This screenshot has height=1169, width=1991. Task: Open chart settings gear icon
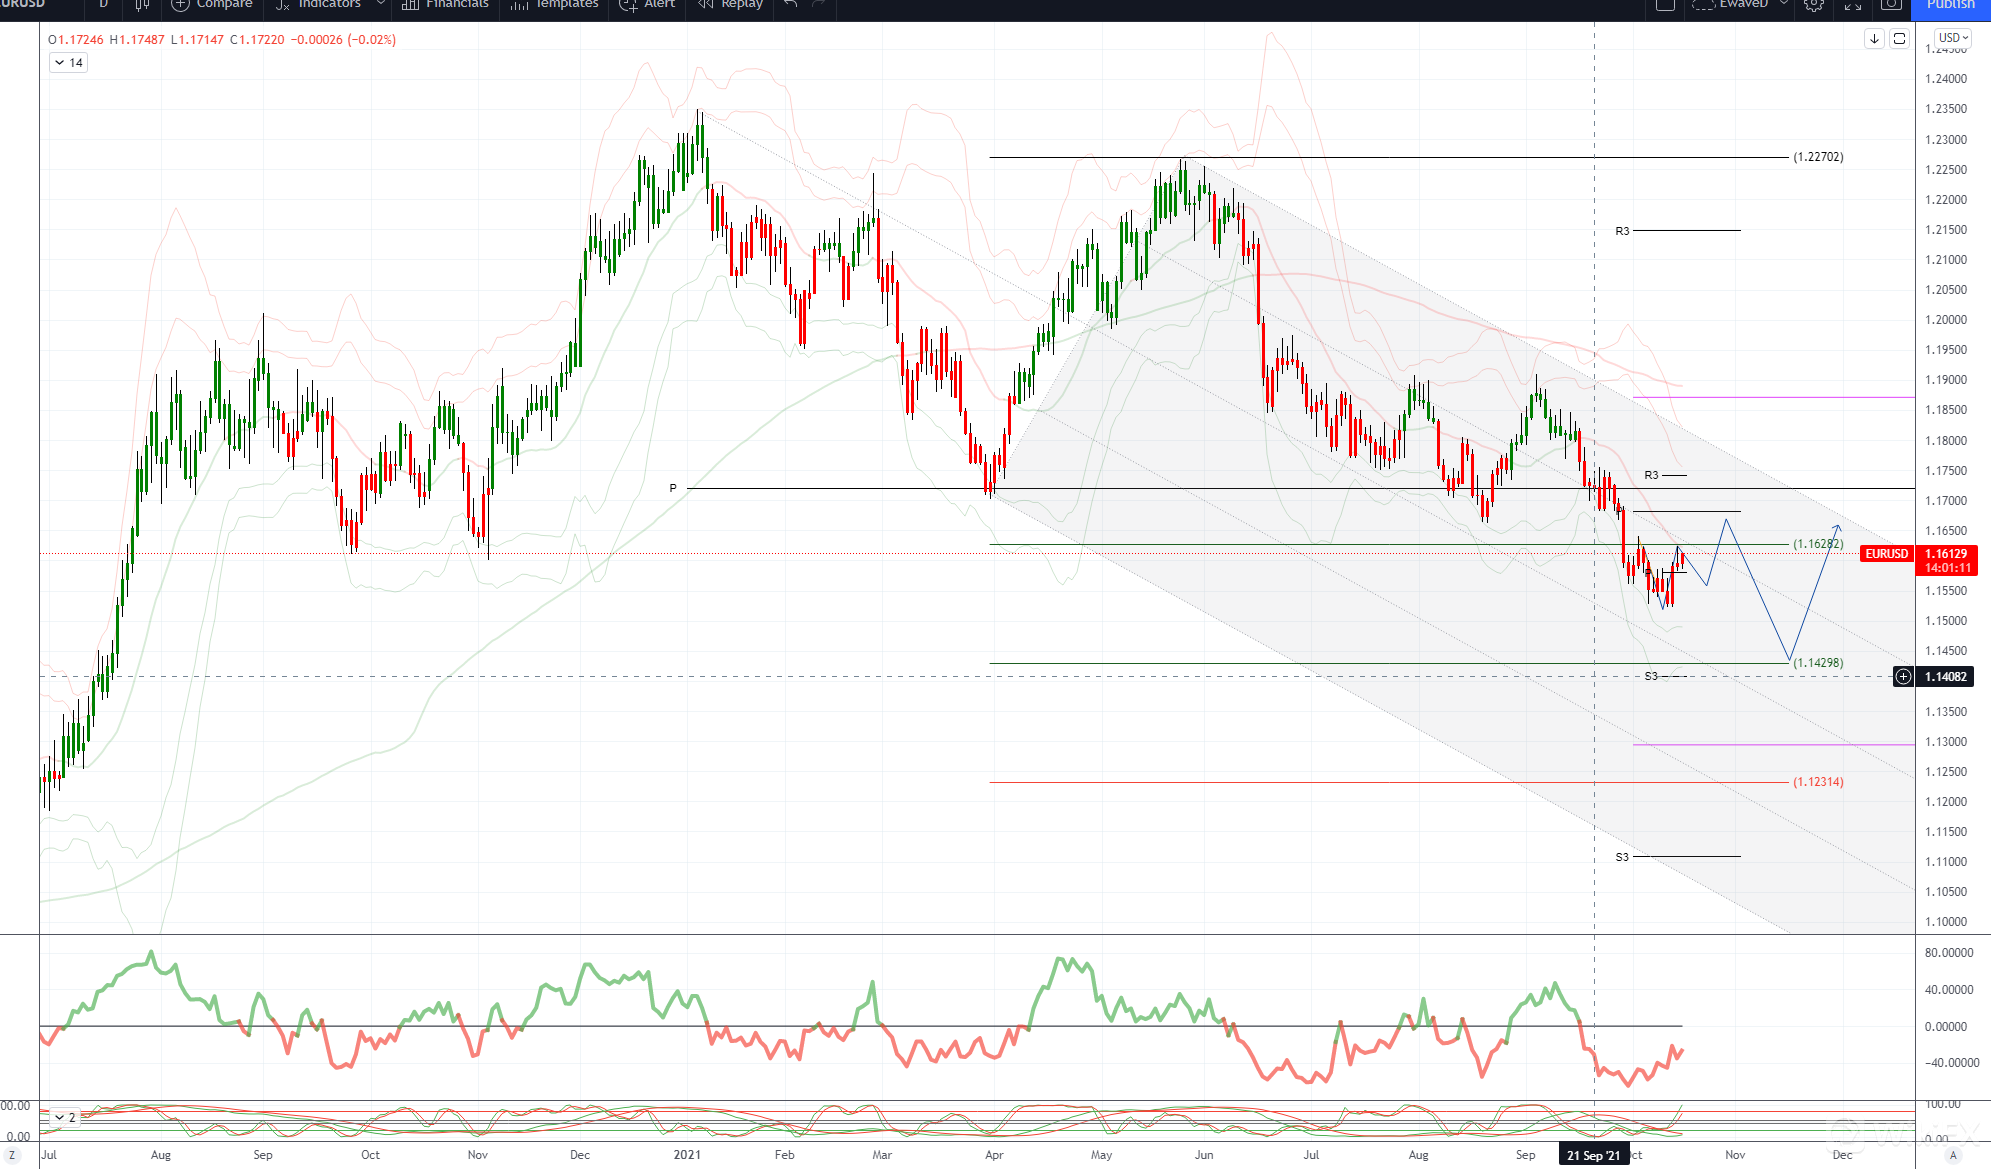tap(1814, 5)
